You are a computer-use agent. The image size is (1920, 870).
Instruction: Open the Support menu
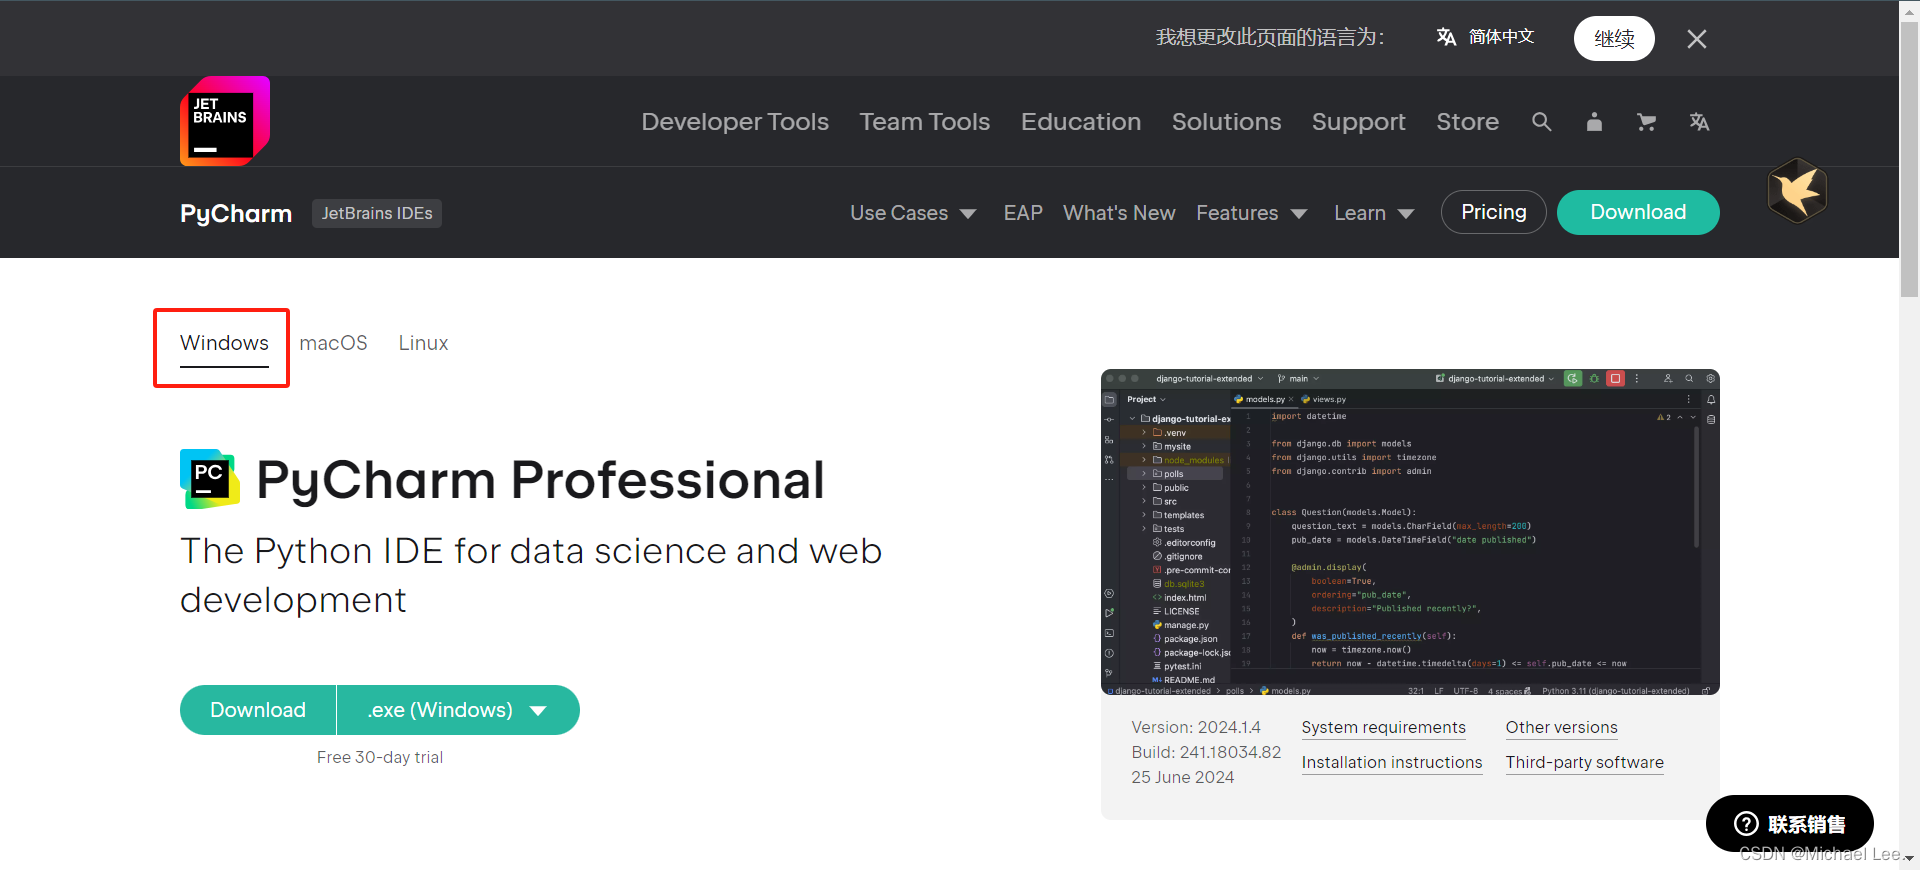pyautogui.click(x=1359, y=122)
